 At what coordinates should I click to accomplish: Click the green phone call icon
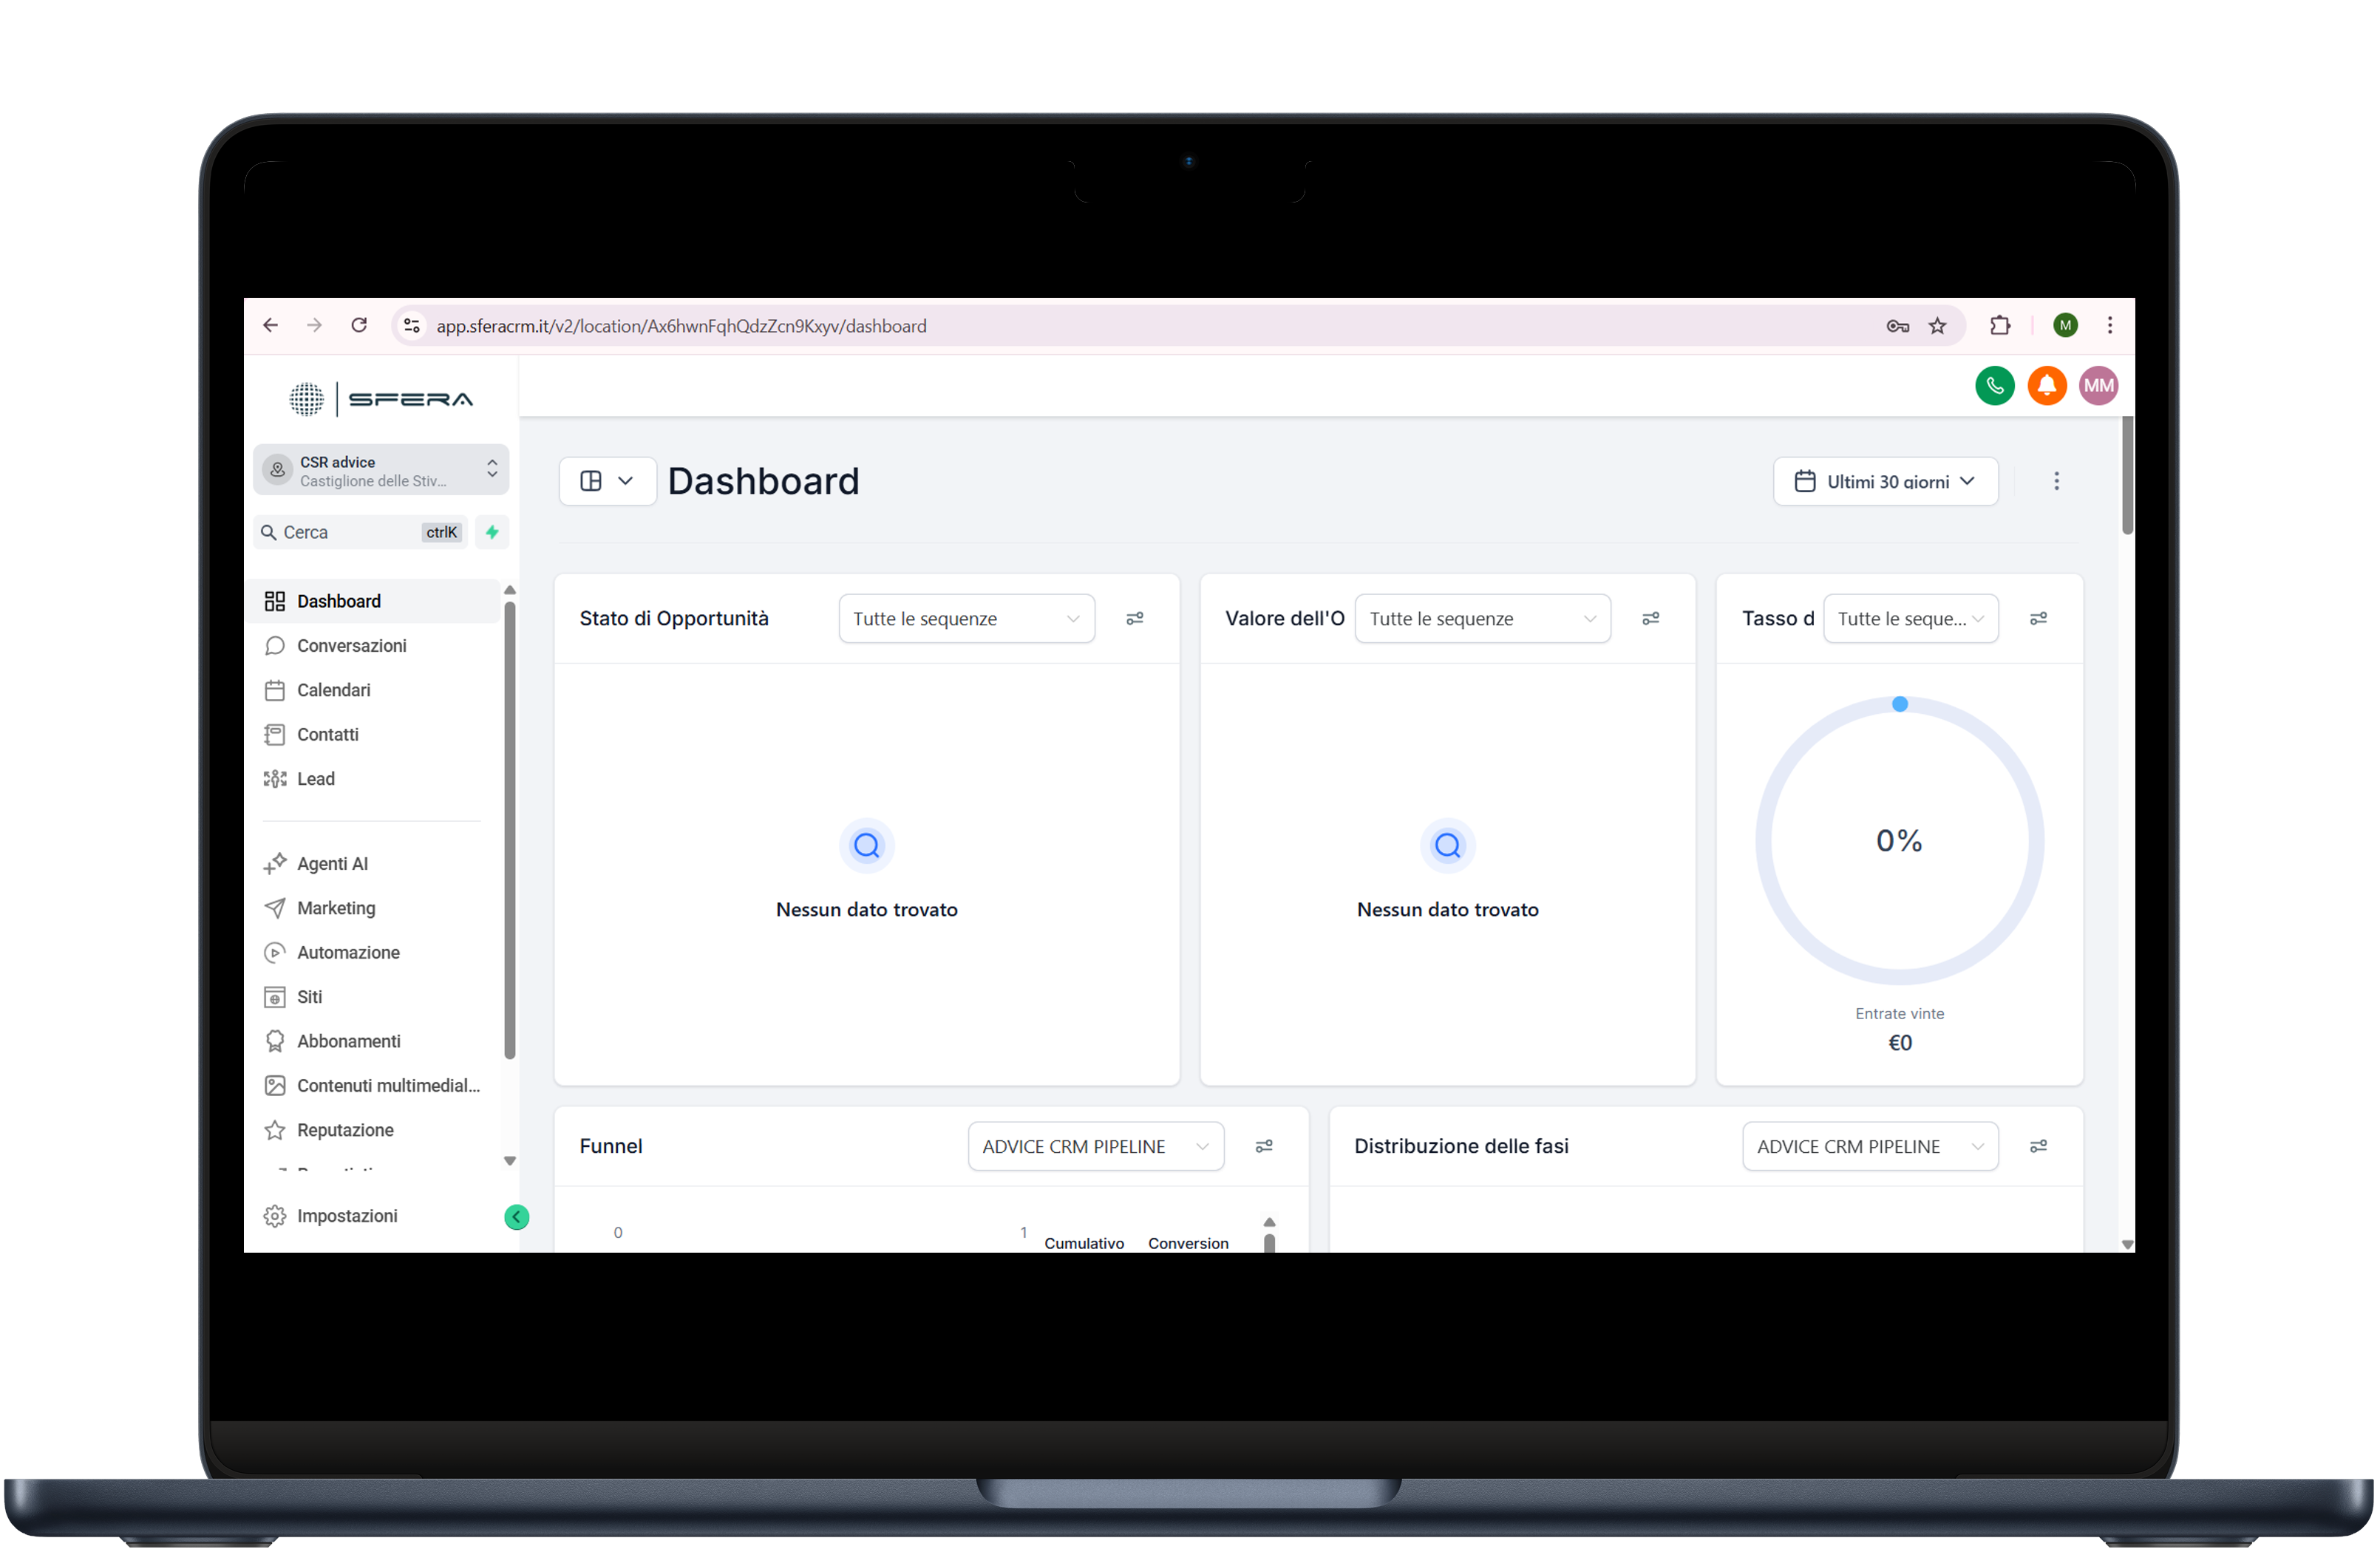tap(1994, 386)
